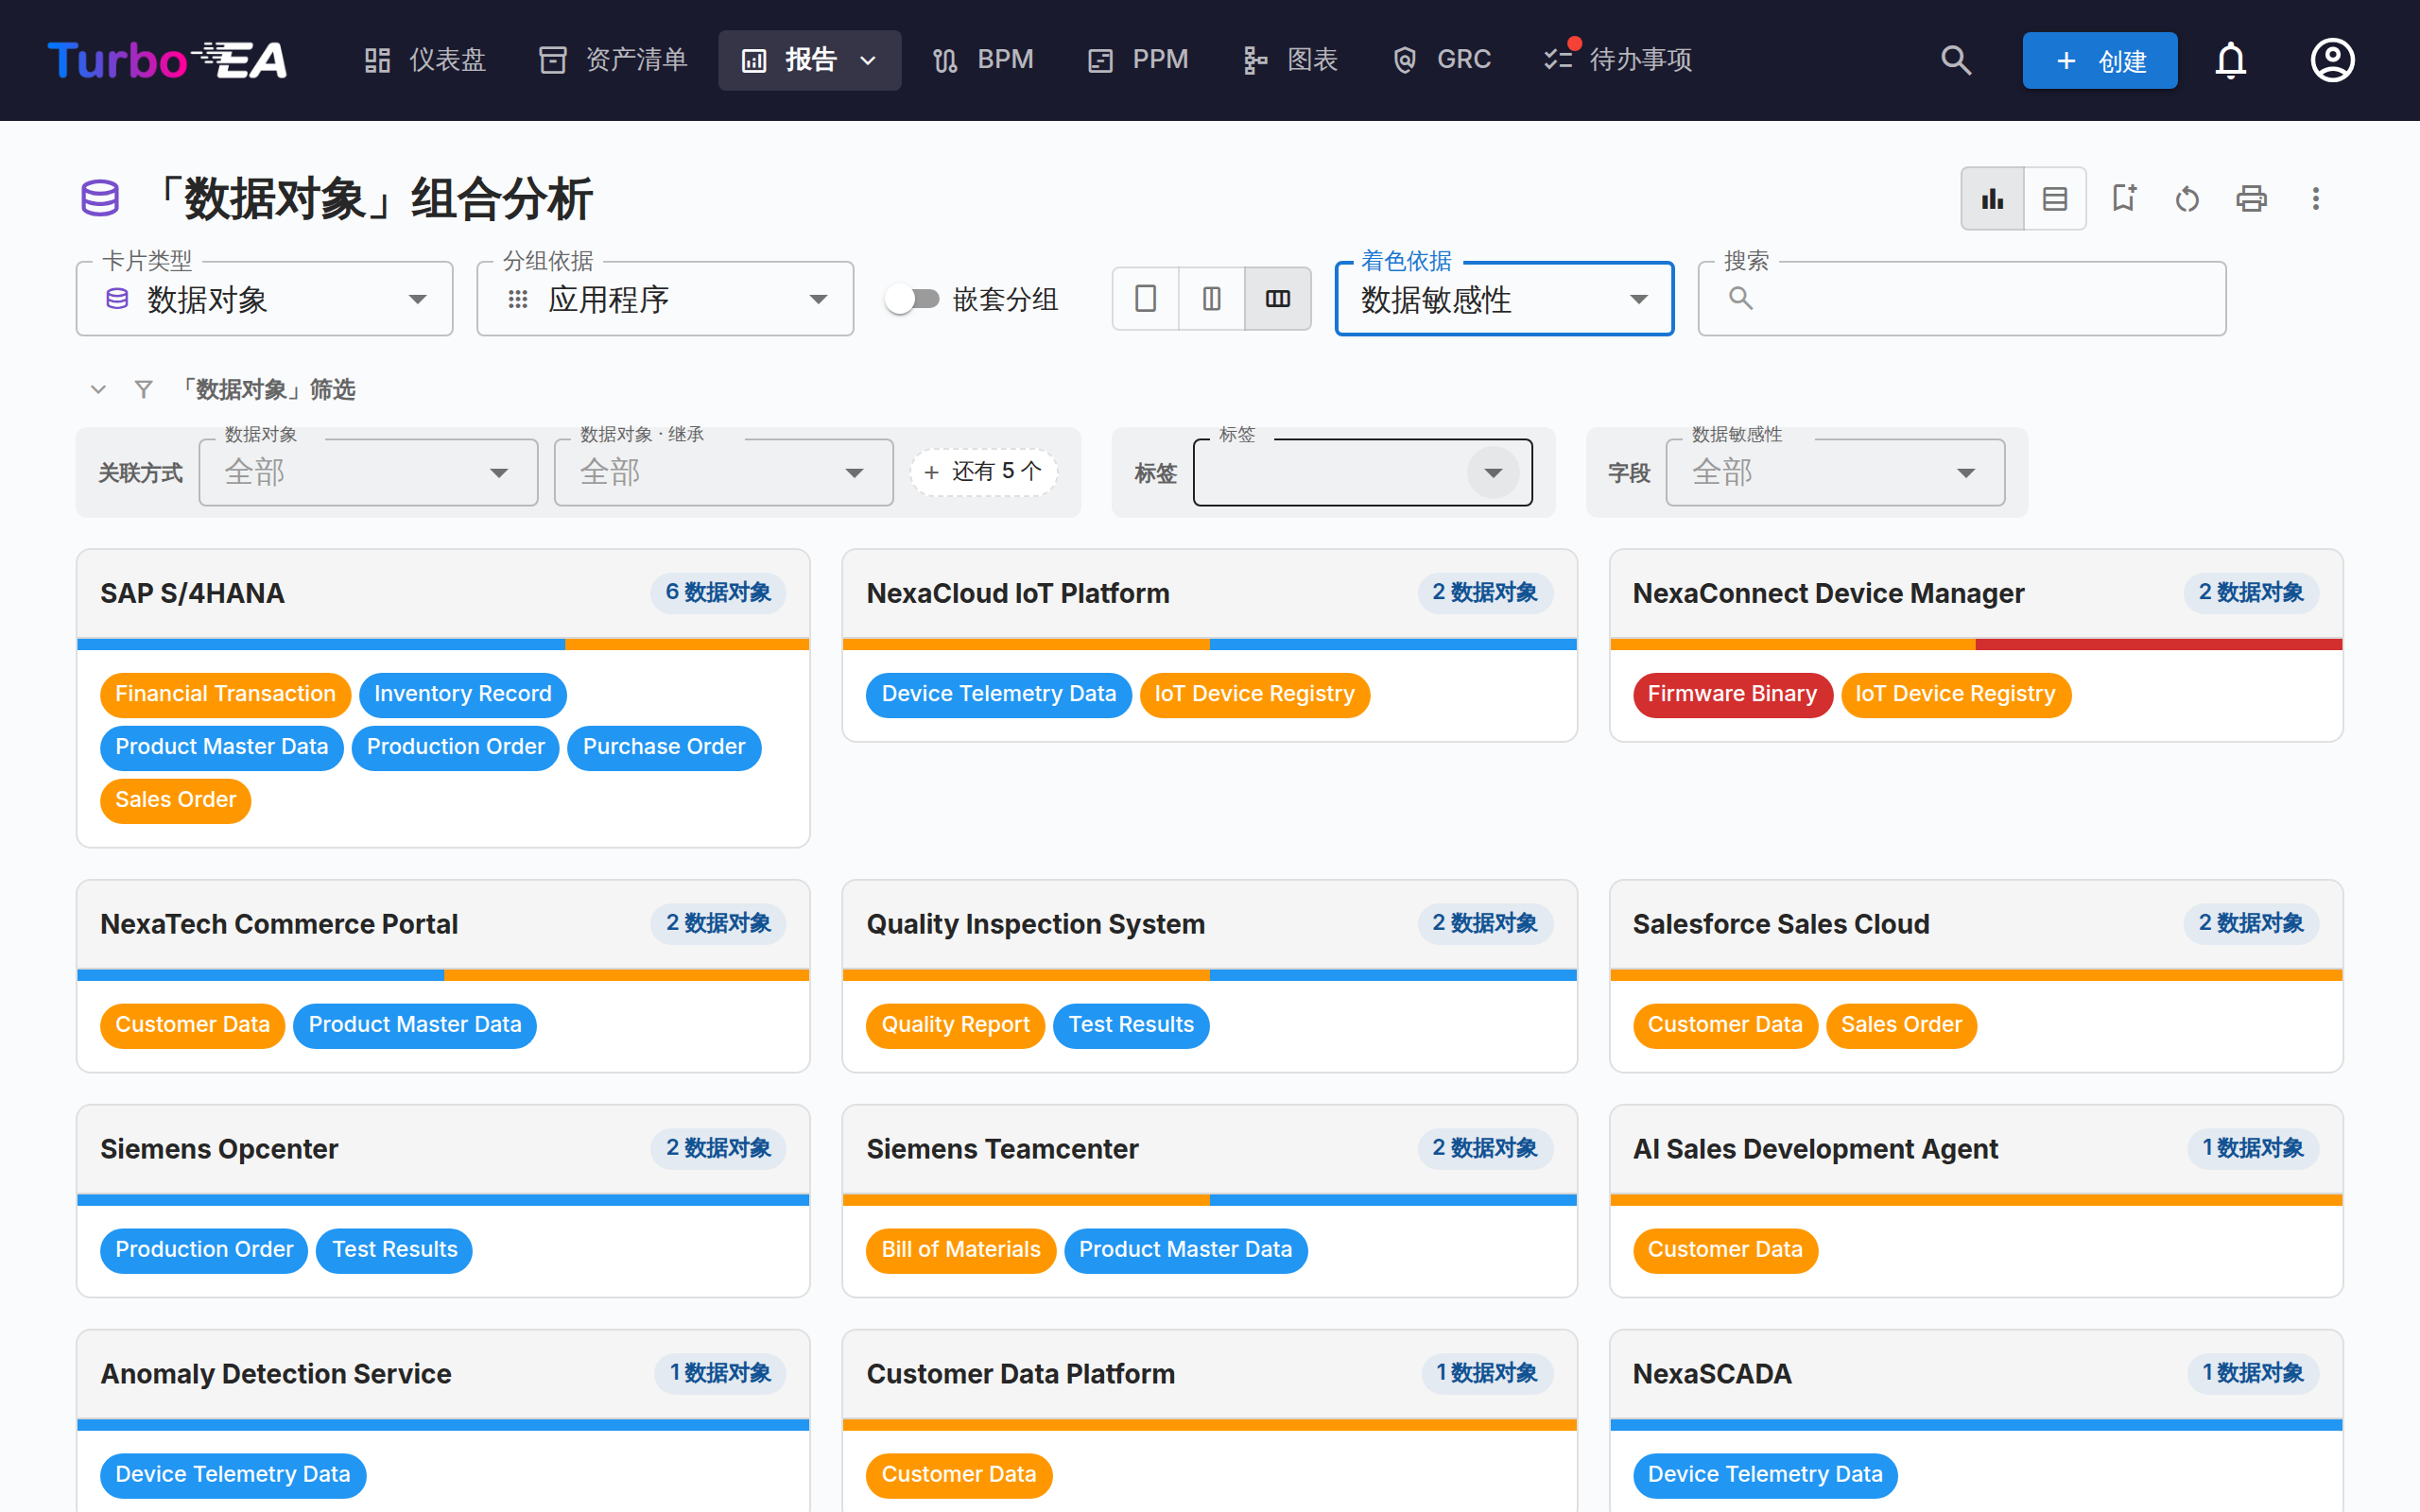Click the purple data object title icon
This screenshot has height=1512, width=2420.
coord(100,198)
